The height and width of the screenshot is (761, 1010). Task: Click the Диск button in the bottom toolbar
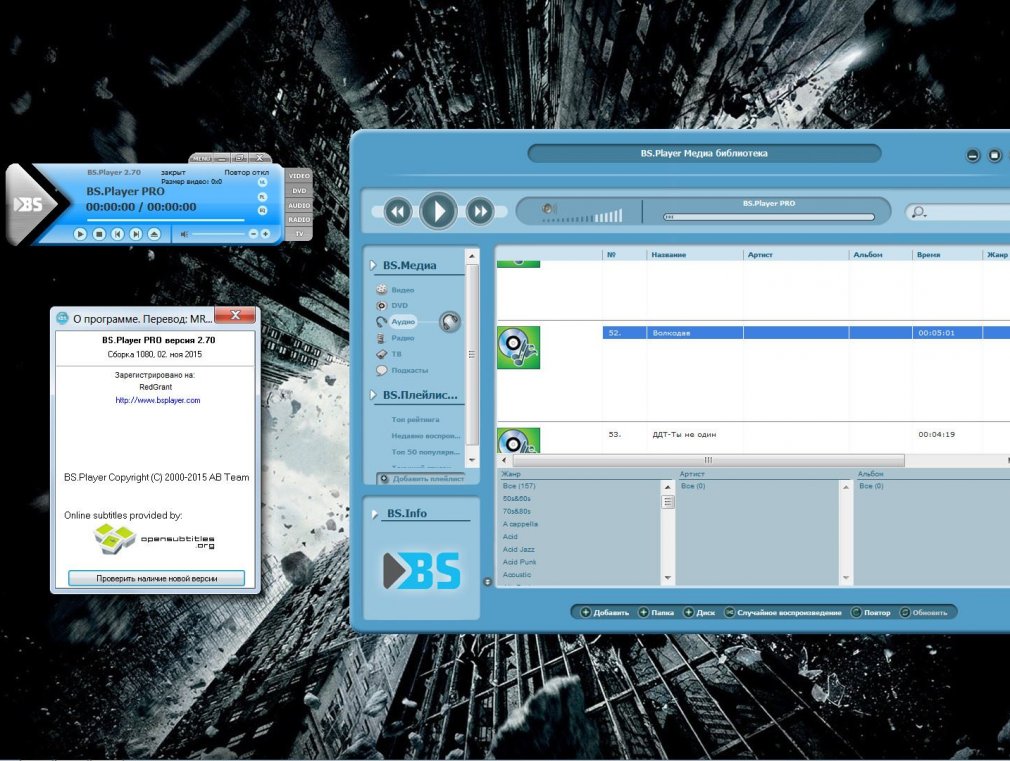[x=699, y=612]
